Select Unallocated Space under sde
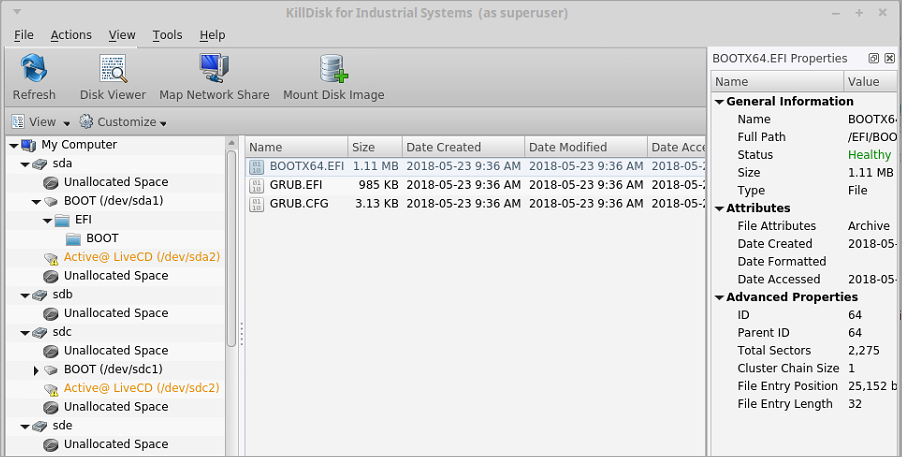 116,444
